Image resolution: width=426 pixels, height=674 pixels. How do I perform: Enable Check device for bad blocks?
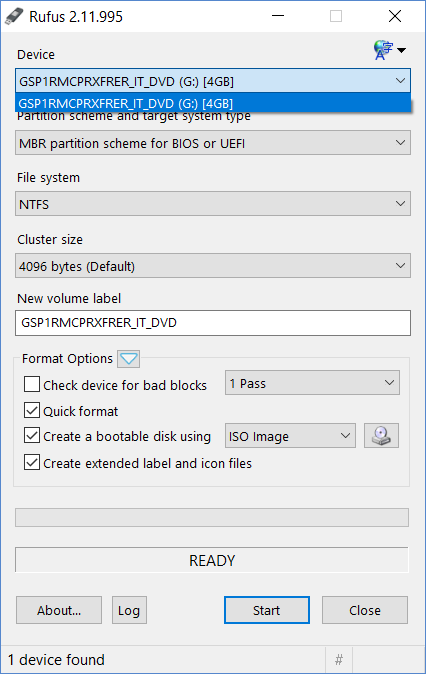[32, 384]
